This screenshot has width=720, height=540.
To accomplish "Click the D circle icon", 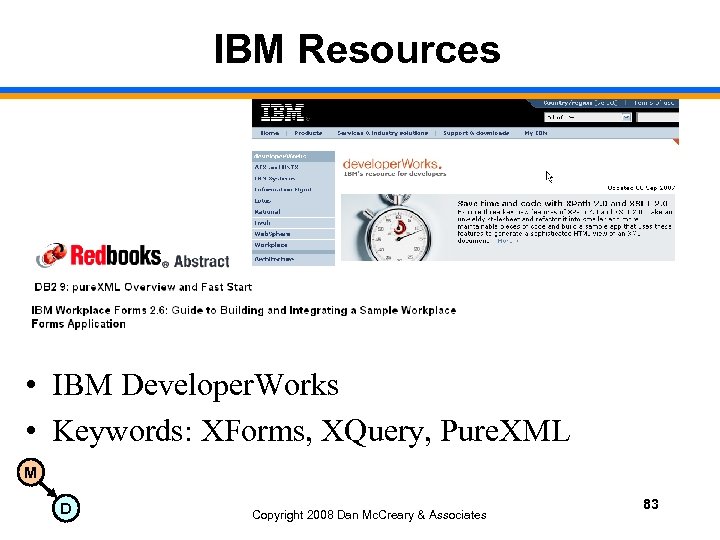I will (x=66, y=508).
